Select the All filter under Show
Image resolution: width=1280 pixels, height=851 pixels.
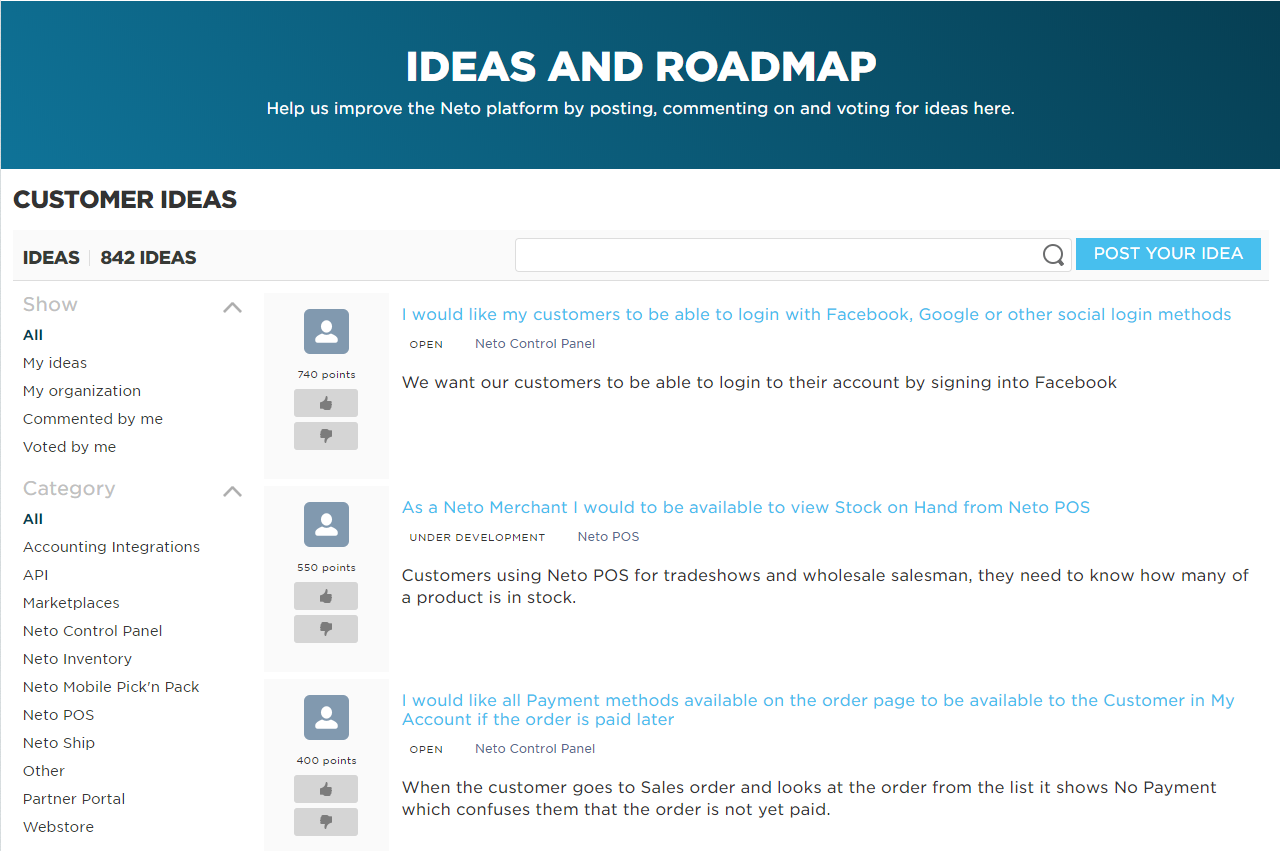pos(33,335)
